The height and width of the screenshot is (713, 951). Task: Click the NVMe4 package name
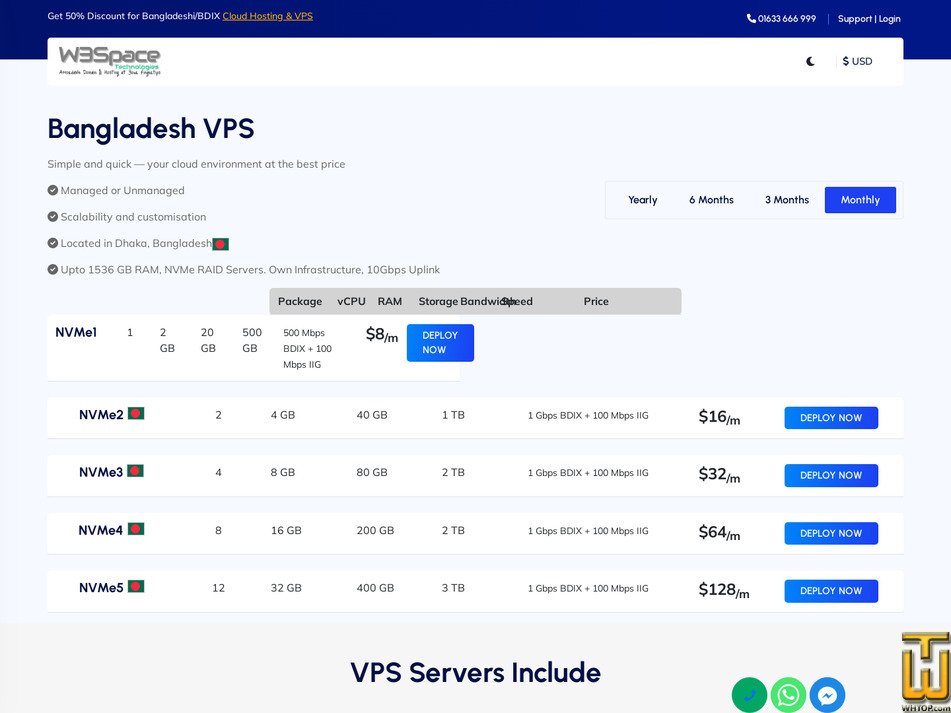click(x=101, y=531)
